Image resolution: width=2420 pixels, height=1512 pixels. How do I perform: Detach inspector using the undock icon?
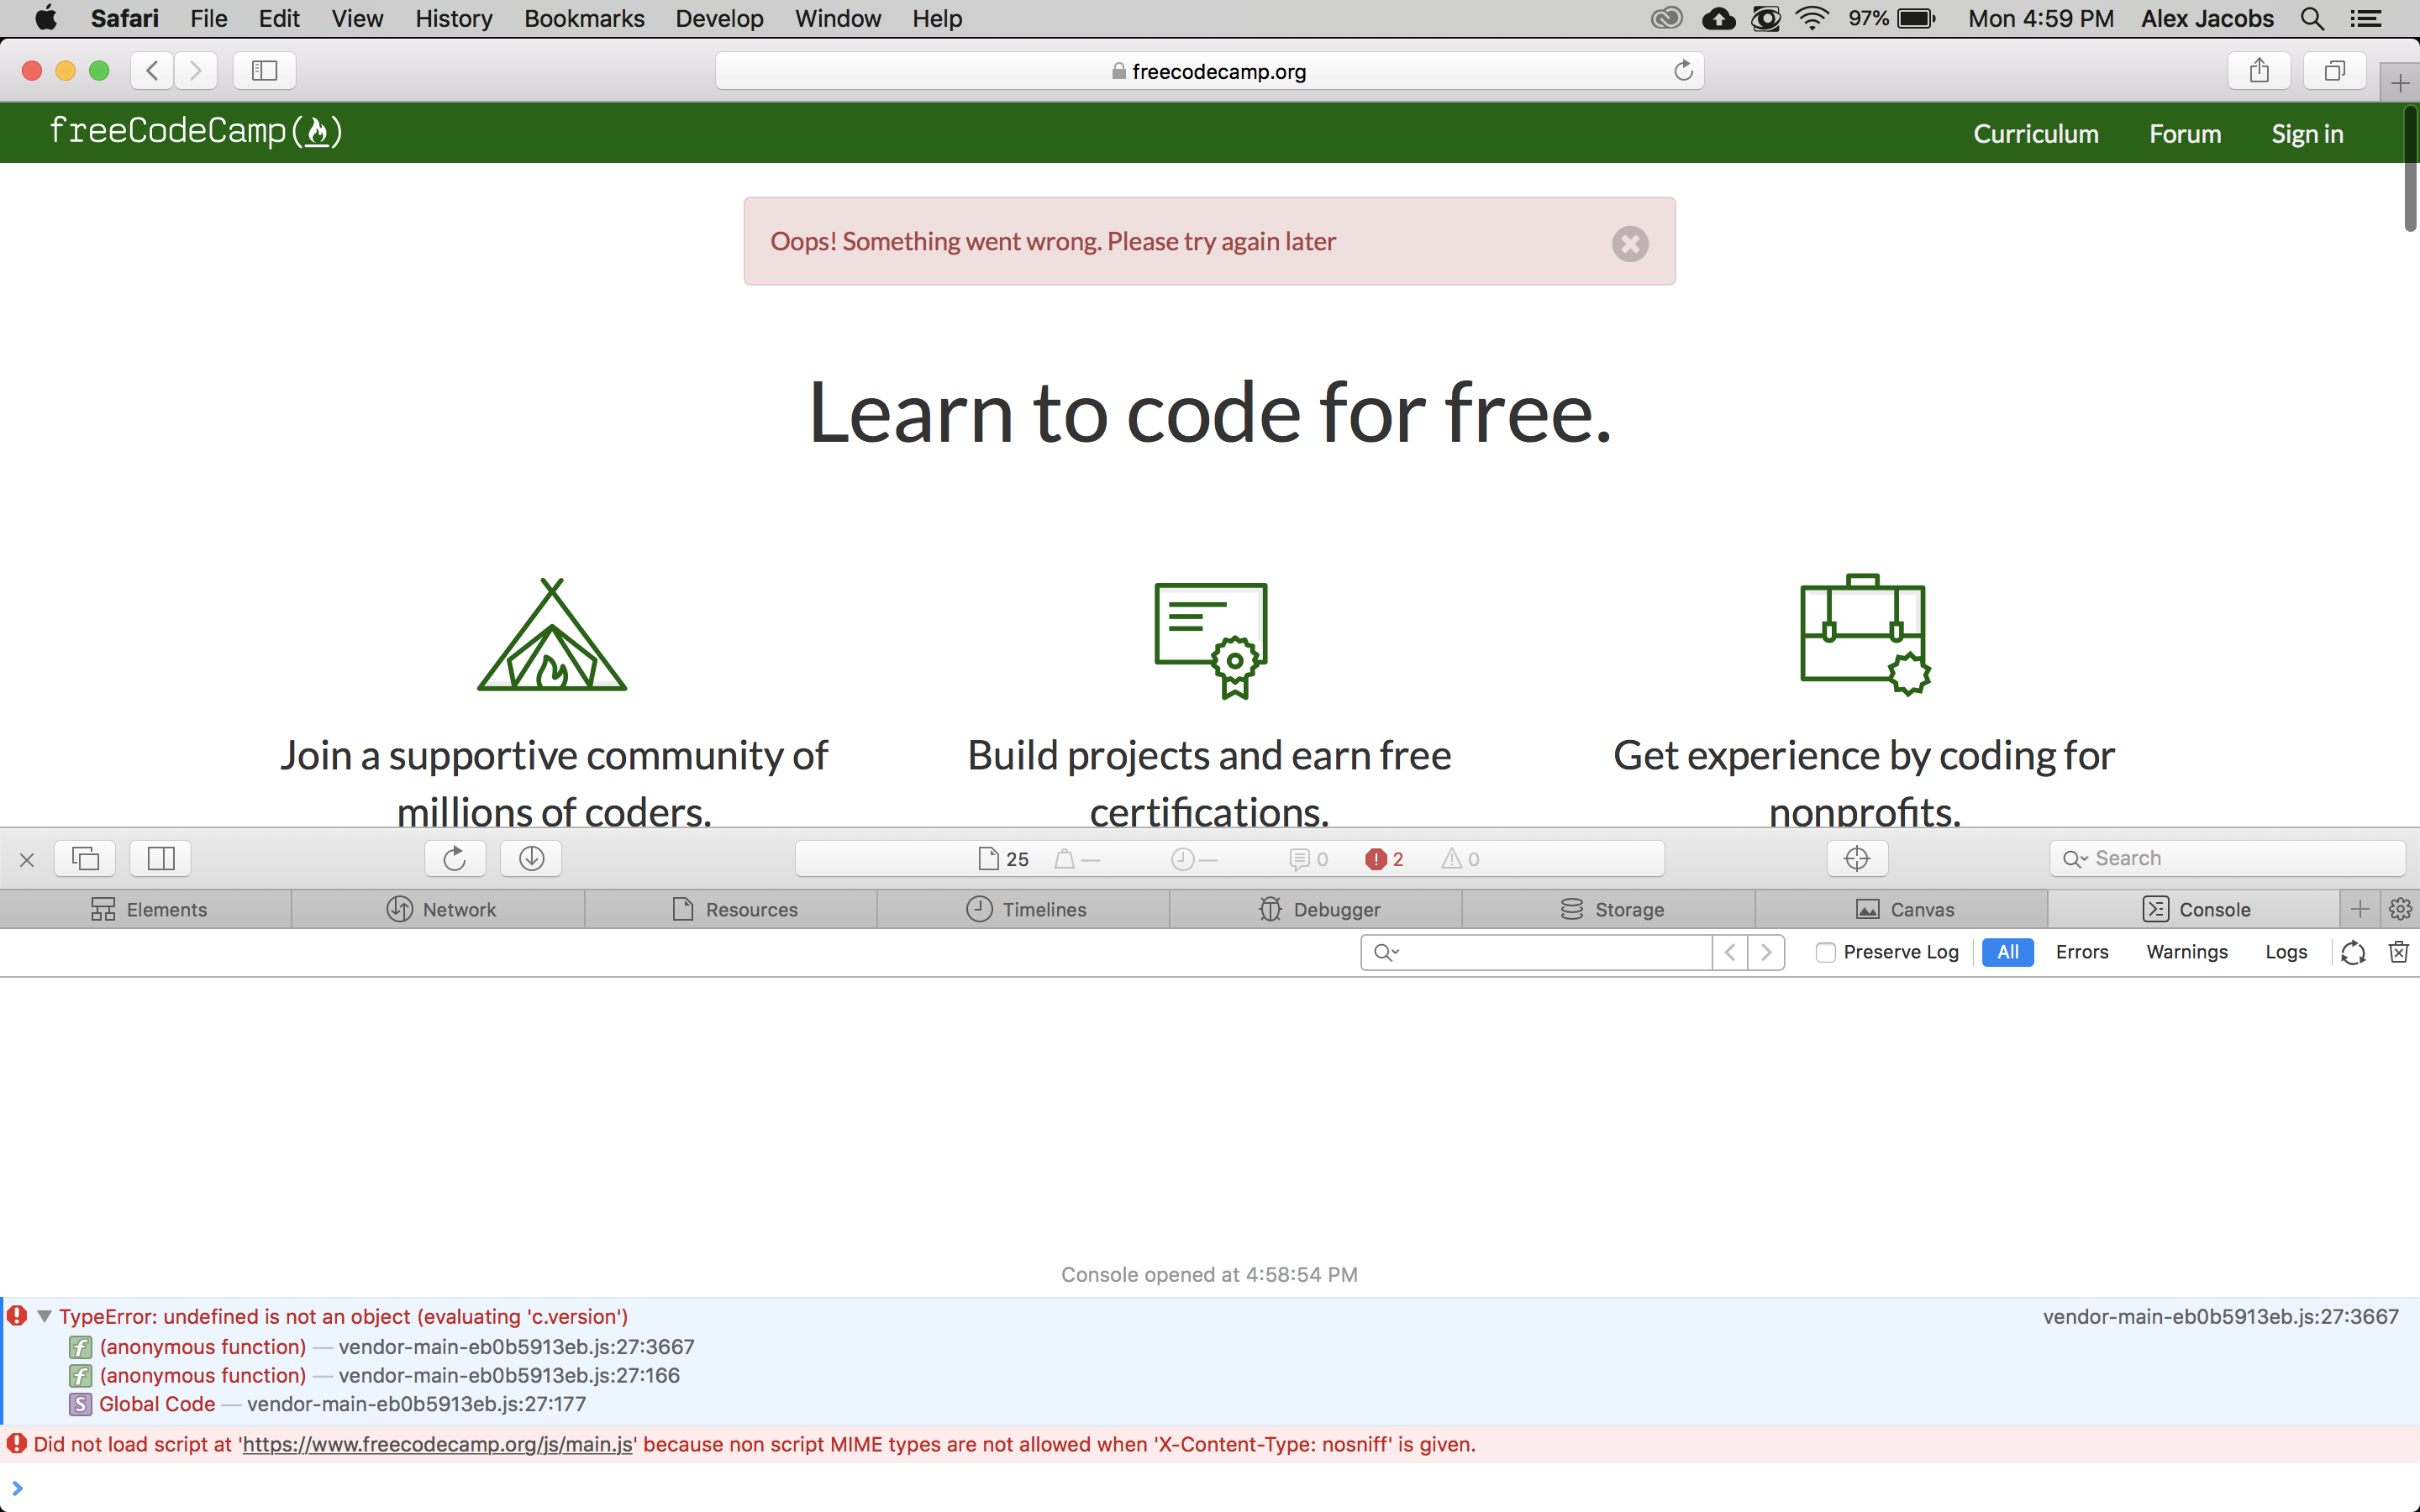[x=85, y=858]
